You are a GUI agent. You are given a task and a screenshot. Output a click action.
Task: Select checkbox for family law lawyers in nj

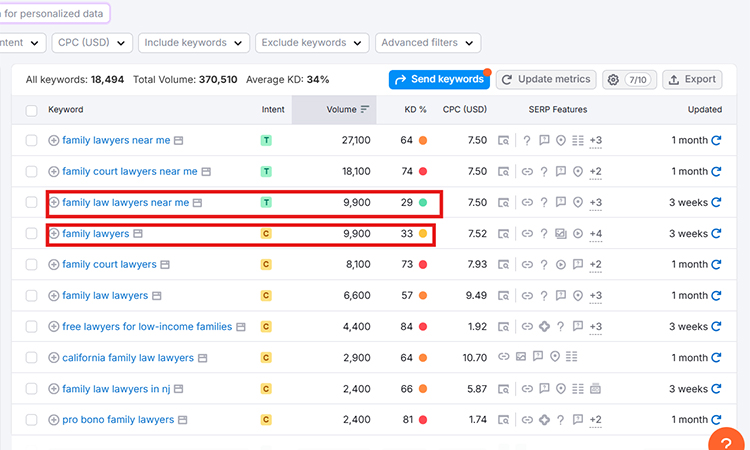[x=32, y=389]
